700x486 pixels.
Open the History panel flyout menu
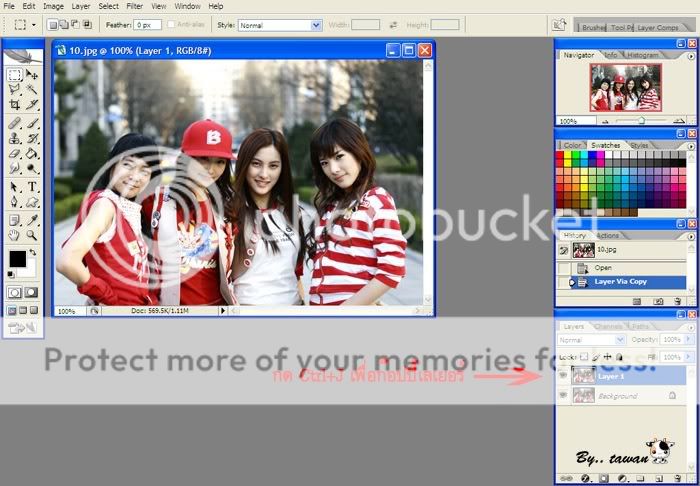pyautogui.click(x=691, y=237)
